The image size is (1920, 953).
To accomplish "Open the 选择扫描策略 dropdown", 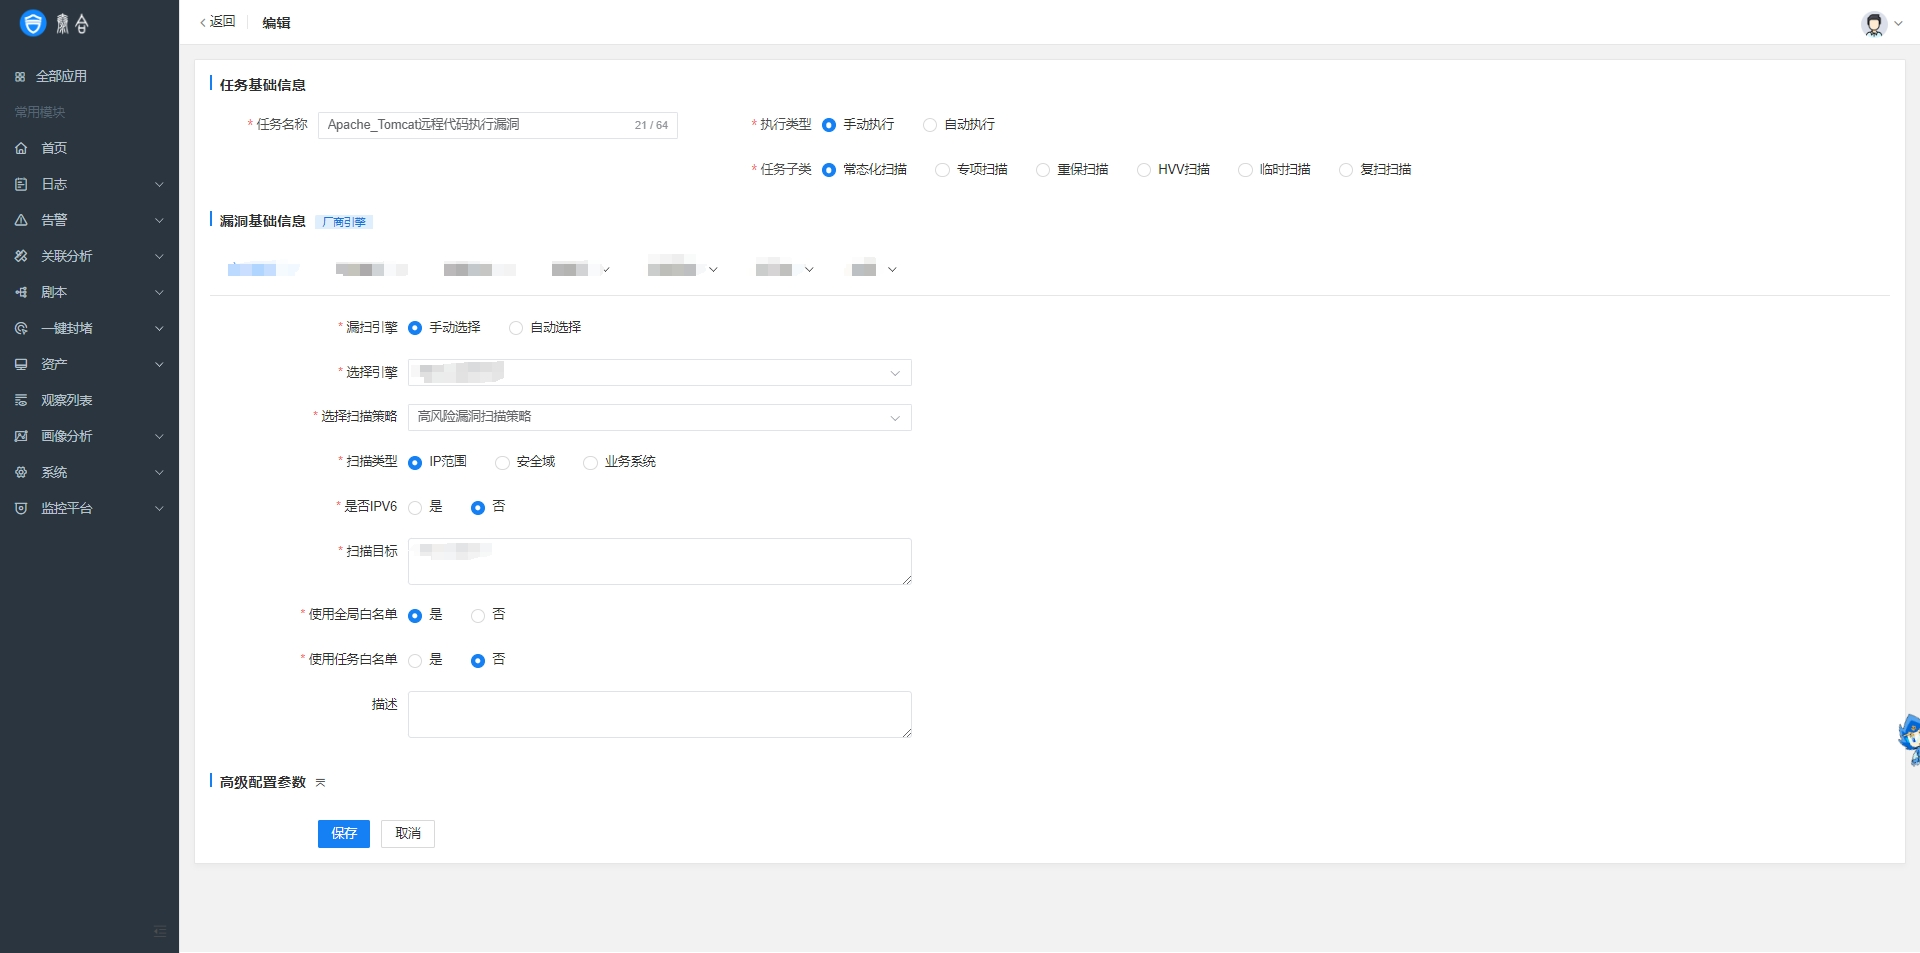I will (x=659, y=417).
